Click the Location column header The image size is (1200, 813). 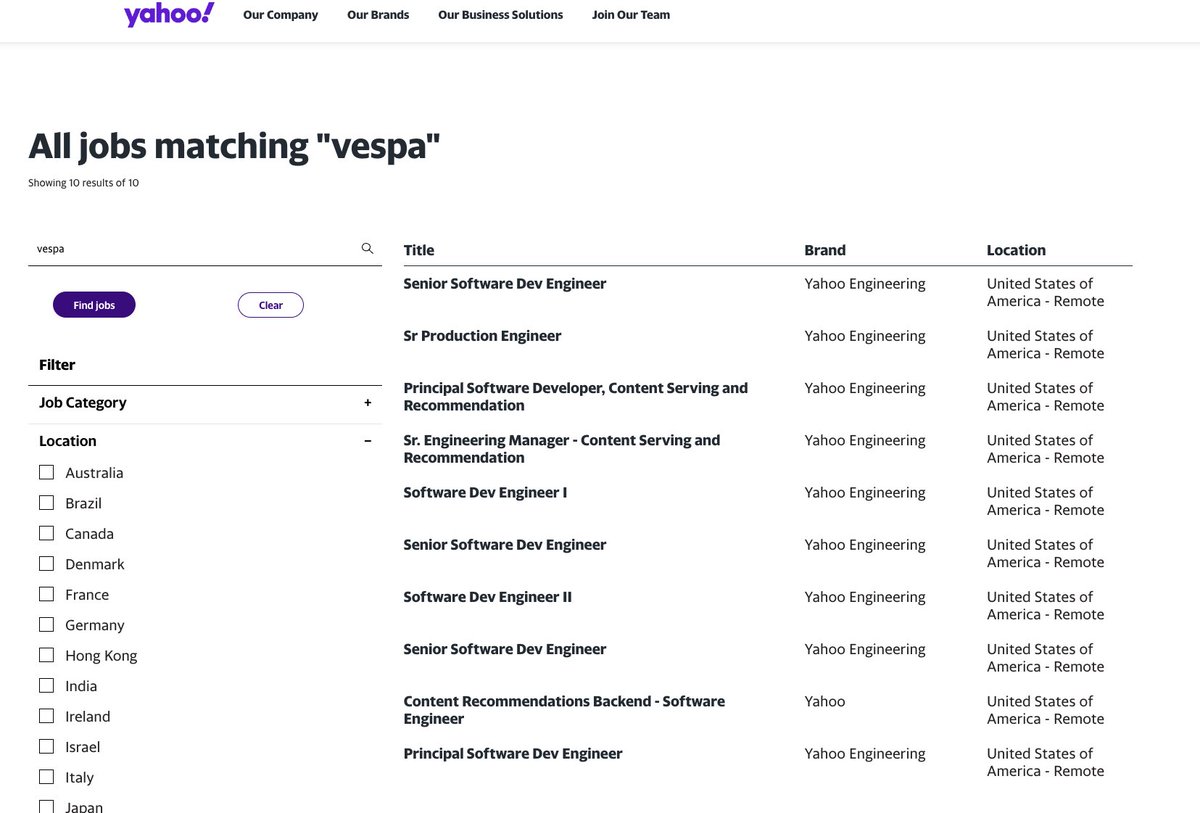click(x=1016, y=250)
